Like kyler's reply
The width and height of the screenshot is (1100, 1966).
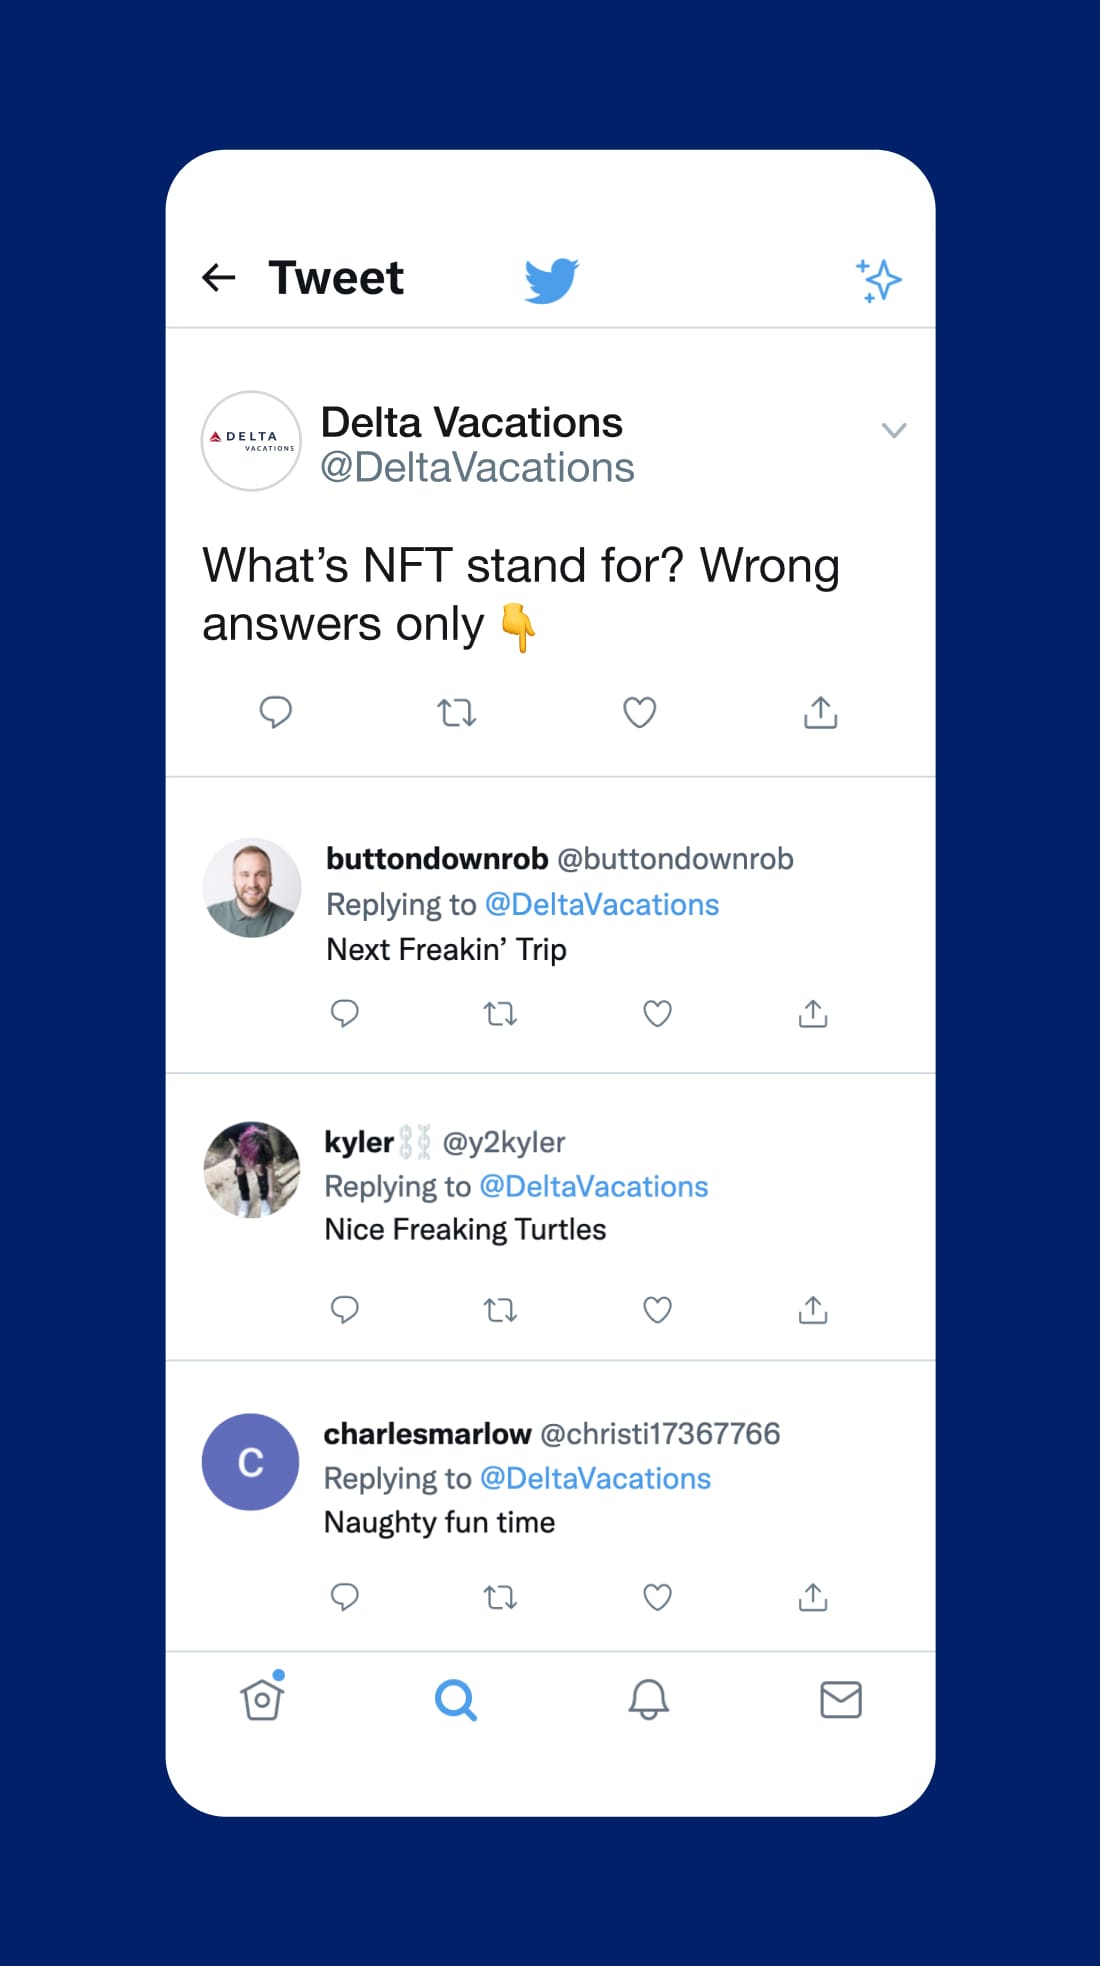pyautogui.click(x=656, y=1309)
